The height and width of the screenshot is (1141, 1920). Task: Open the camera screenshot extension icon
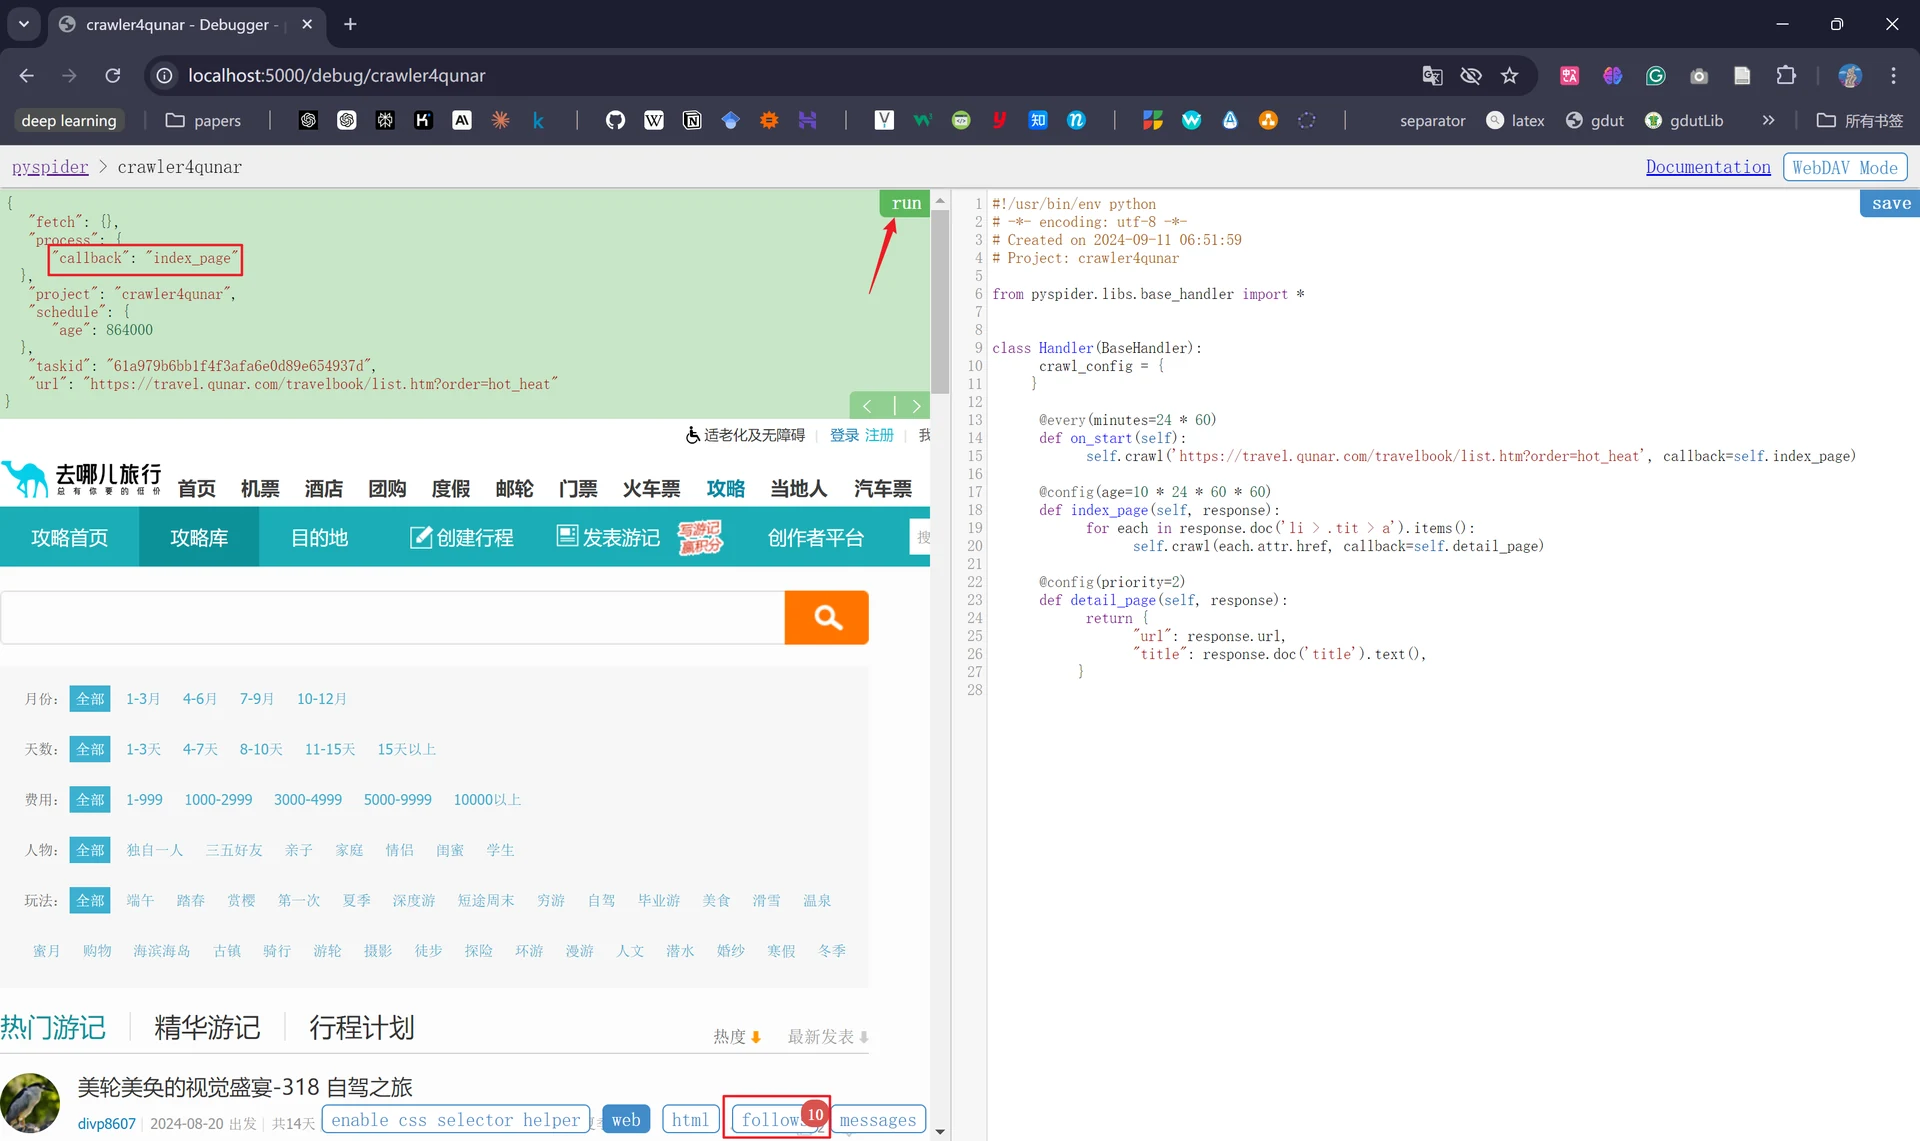pyautogui.click(x=1698, y=75)
